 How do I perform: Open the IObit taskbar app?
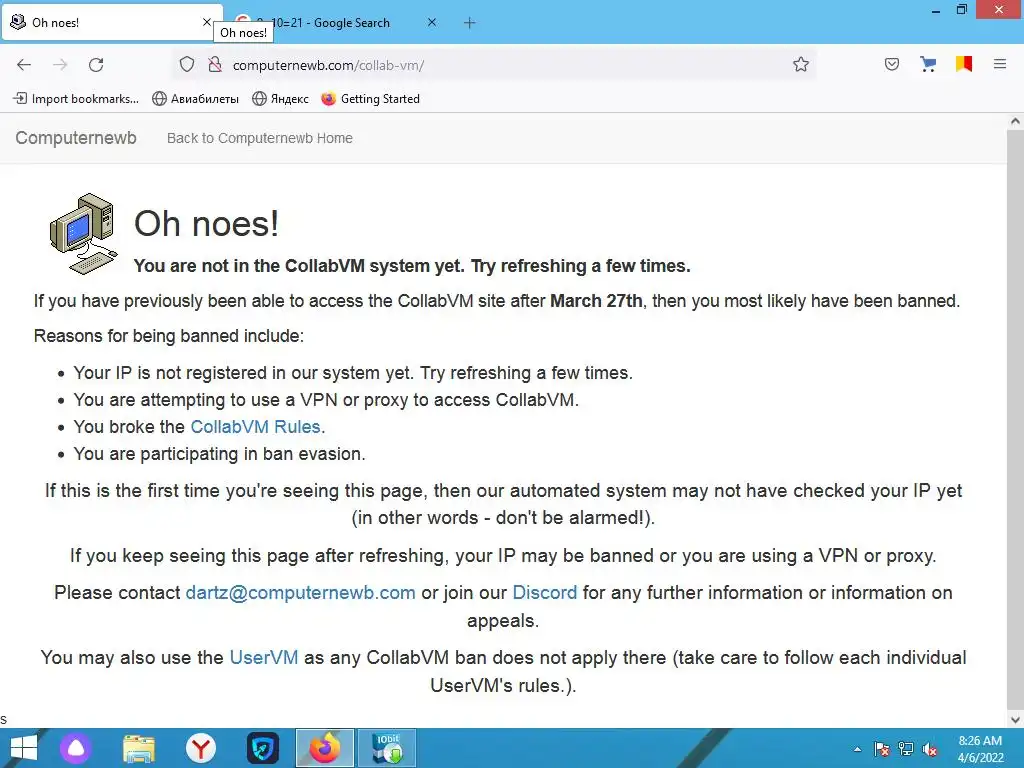pyautogui.click(x=387, y=748)
